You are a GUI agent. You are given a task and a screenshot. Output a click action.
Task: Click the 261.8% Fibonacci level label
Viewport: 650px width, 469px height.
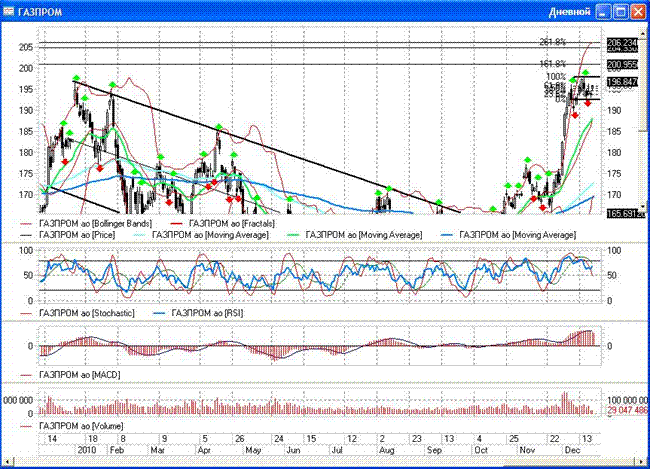[x=553, y=42]
